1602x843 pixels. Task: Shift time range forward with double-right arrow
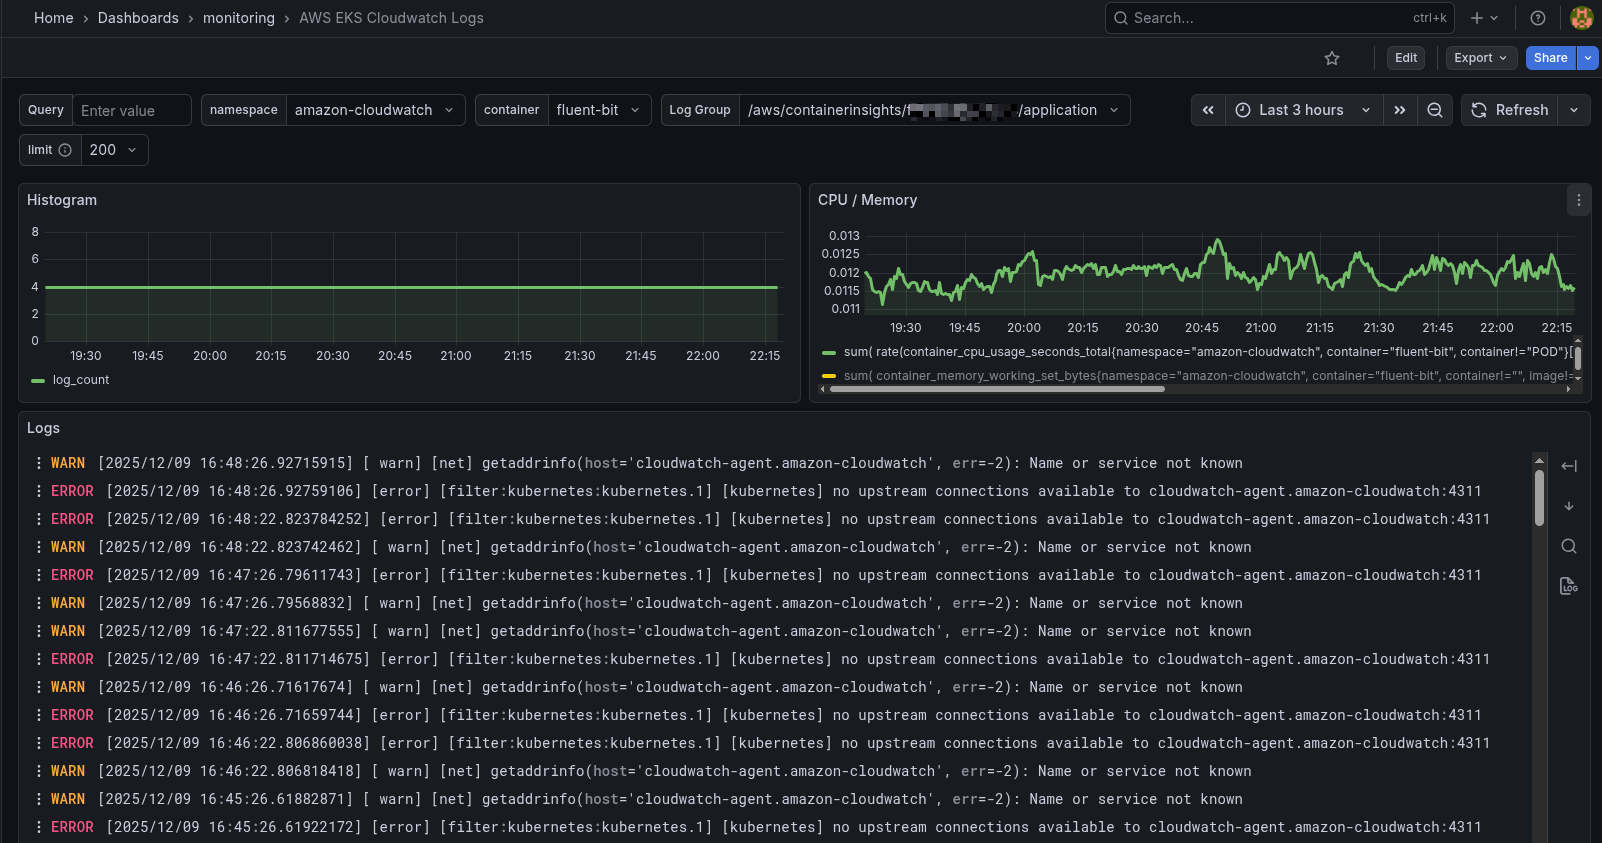[1399, 110]
